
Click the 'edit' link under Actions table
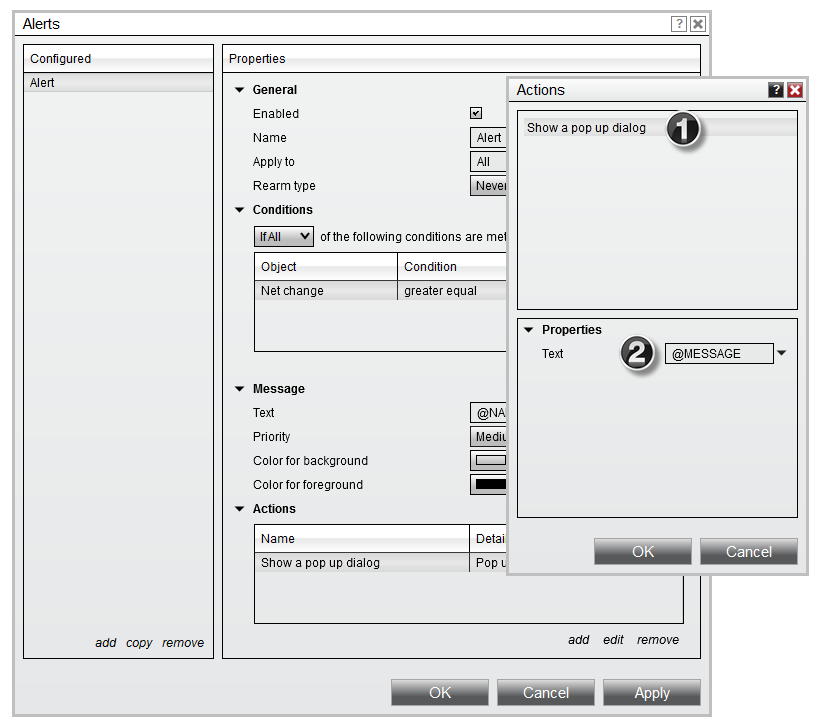[x=613, y=640]
